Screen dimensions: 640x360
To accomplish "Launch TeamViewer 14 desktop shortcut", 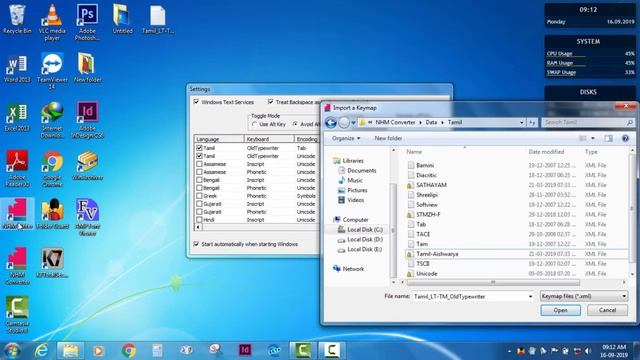I will tap(52, 71).
